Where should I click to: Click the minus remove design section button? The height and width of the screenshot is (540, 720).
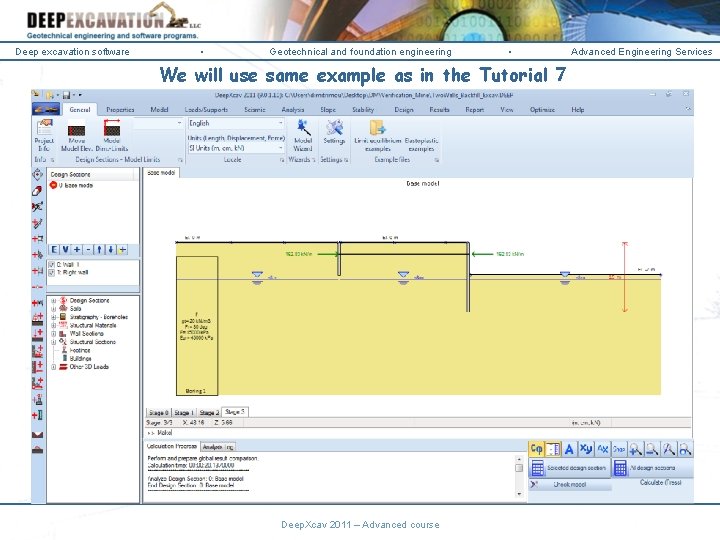pyautogui.click(x=89, y=249)
